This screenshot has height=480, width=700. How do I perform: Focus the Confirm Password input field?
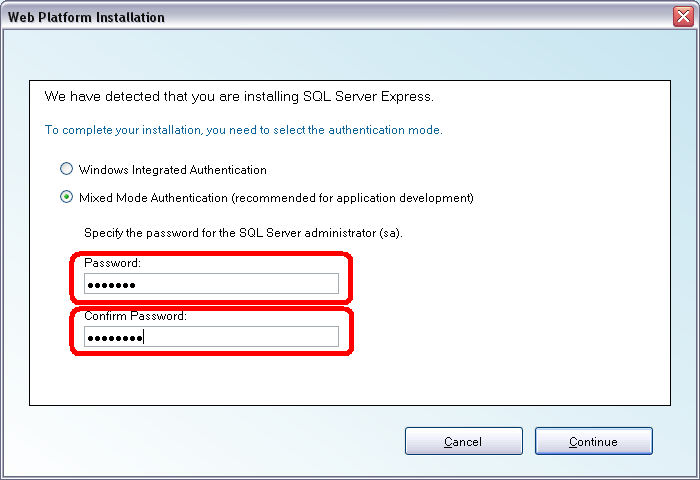click(x=211, y=337)
